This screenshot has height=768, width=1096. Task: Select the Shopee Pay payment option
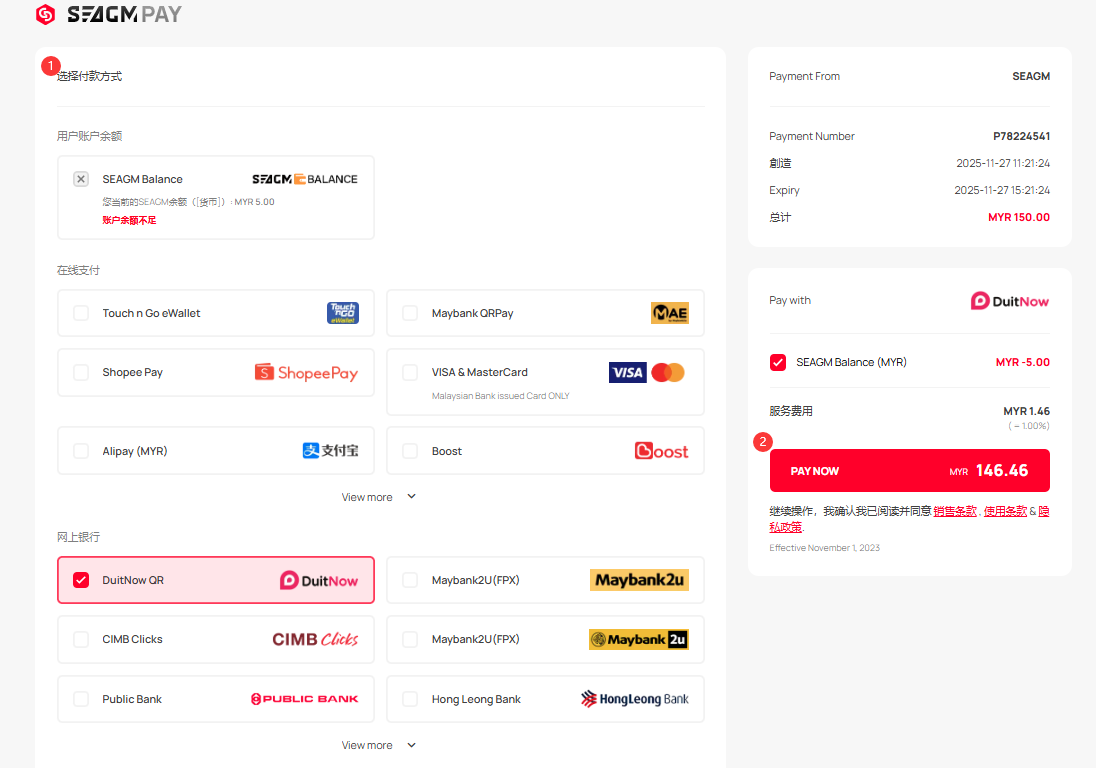coord(132,373)
